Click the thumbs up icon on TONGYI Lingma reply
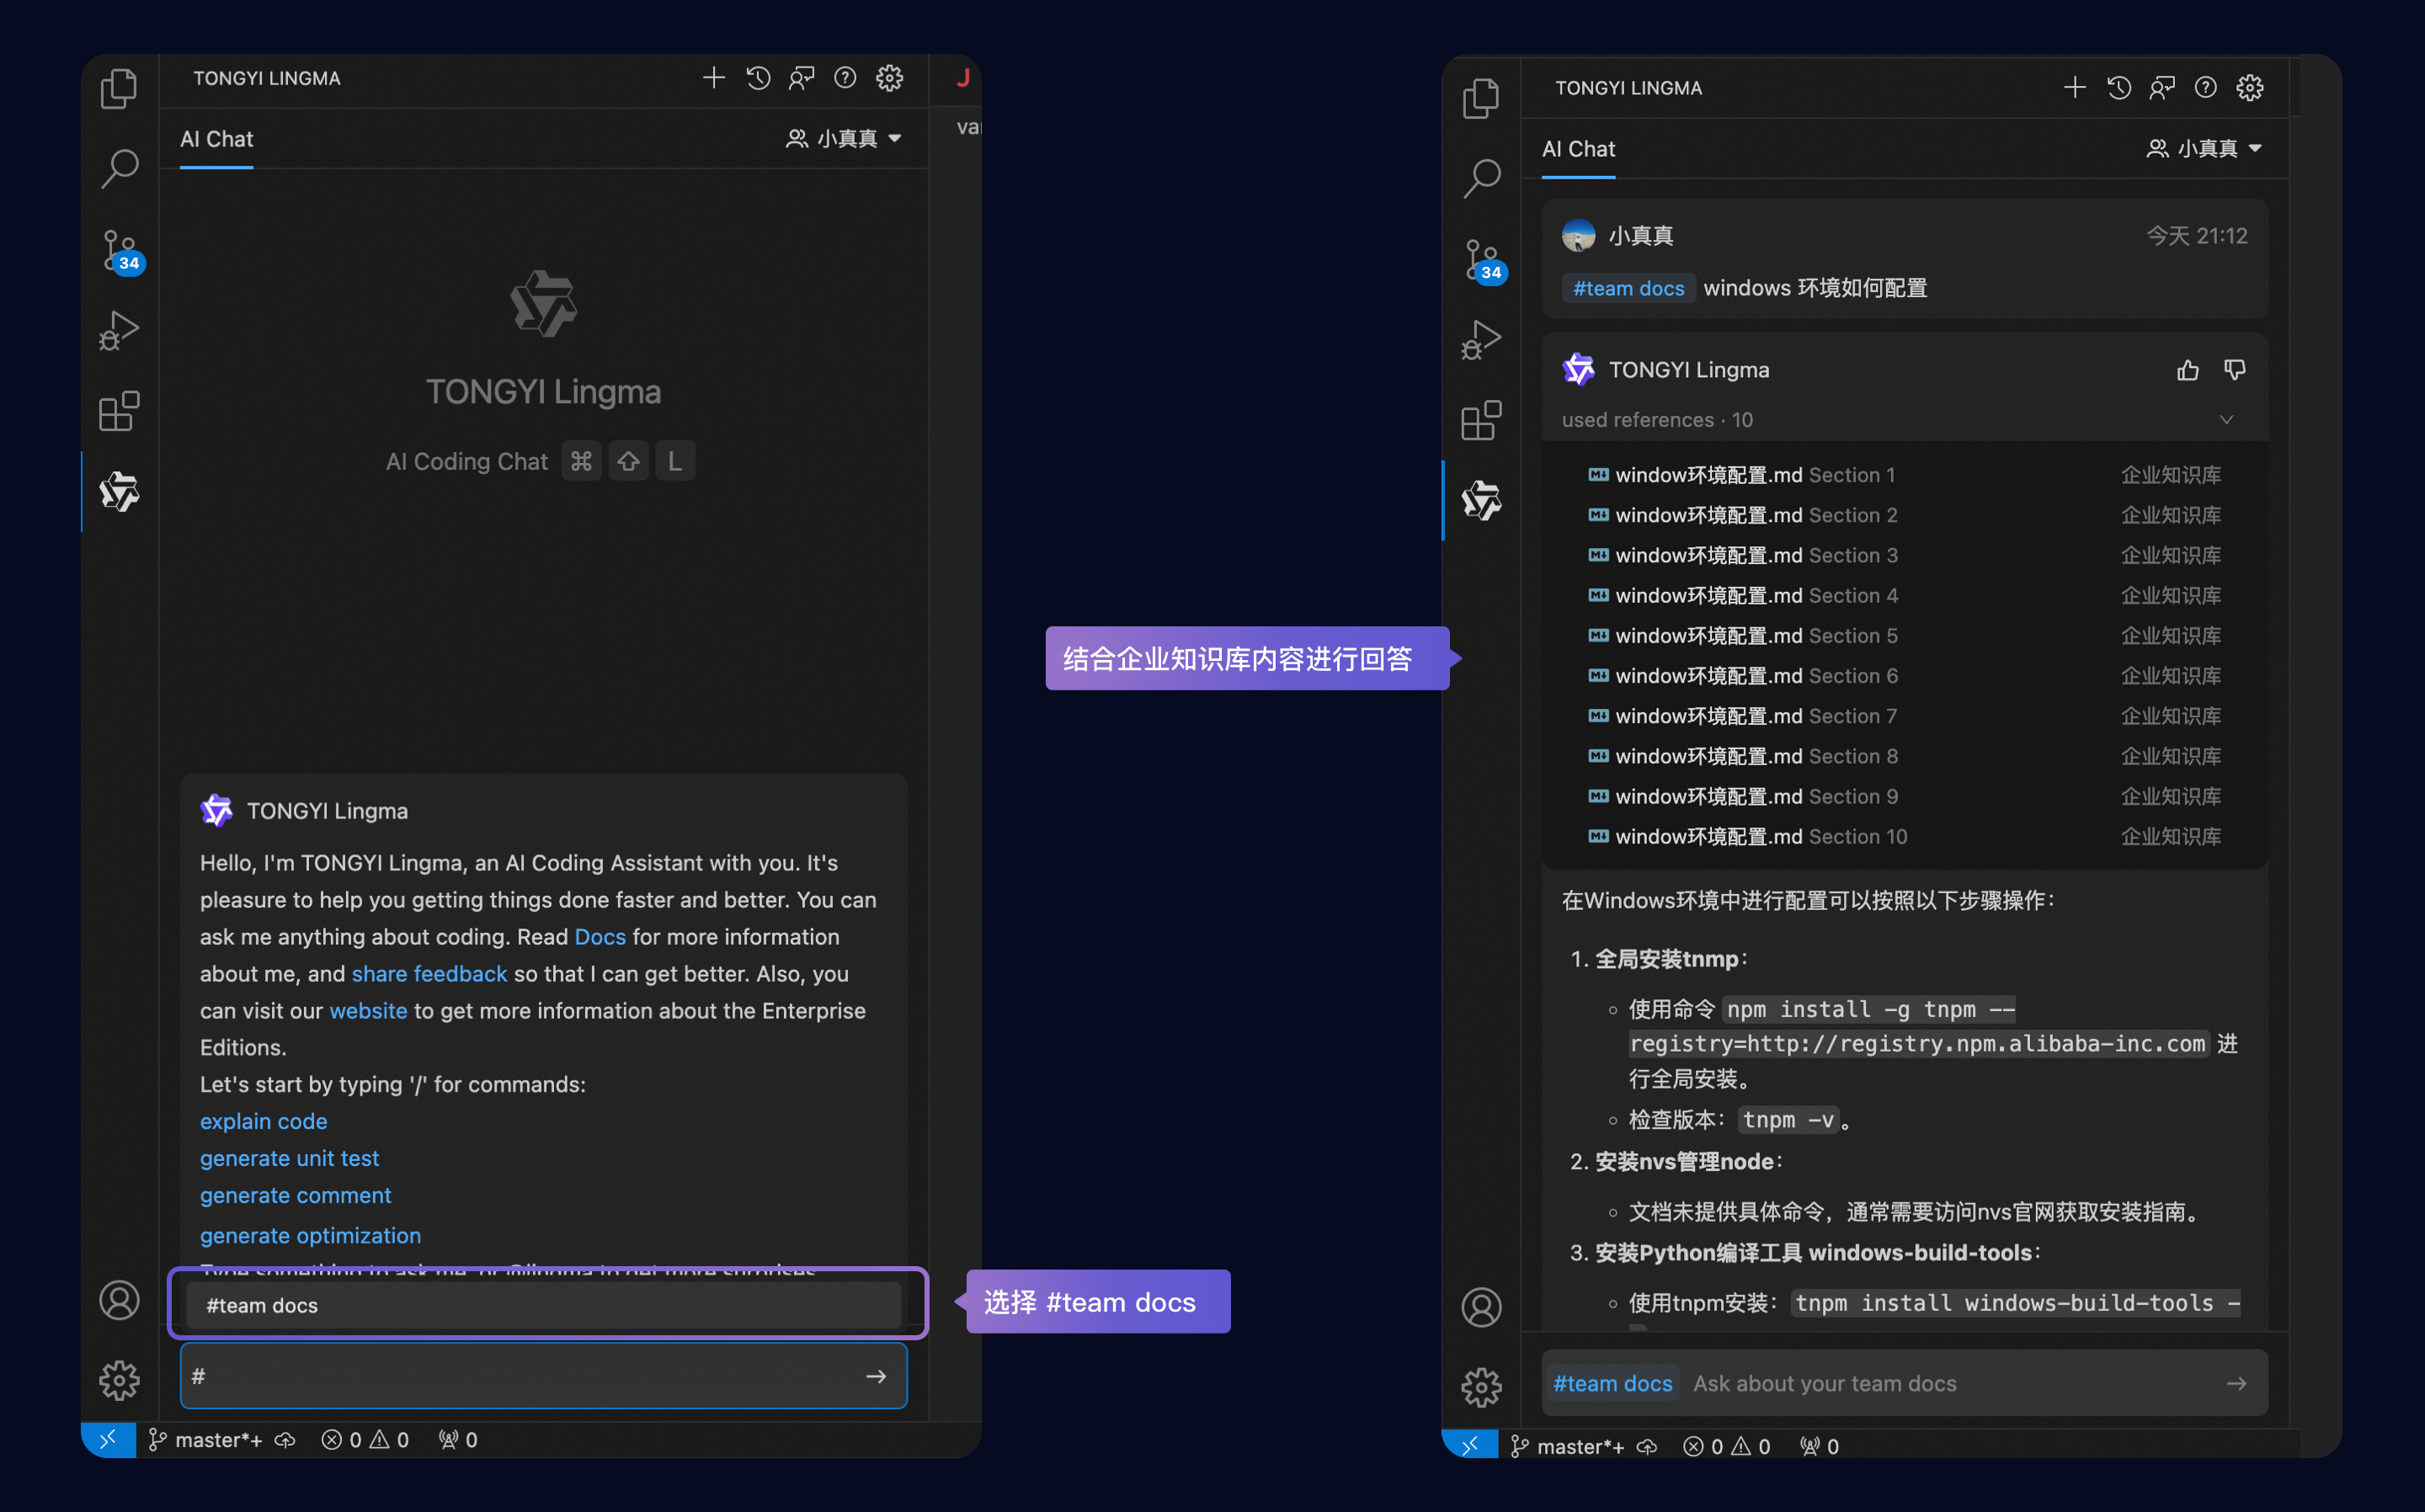This screenshot has height=1512, width=2425. pyautogui.click(x=2187, y=370)
